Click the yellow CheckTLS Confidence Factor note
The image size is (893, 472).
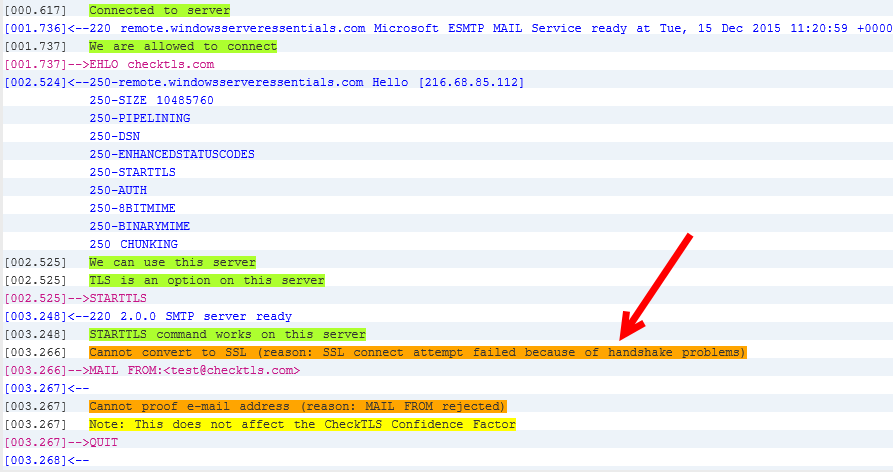(x=302, y=424)
